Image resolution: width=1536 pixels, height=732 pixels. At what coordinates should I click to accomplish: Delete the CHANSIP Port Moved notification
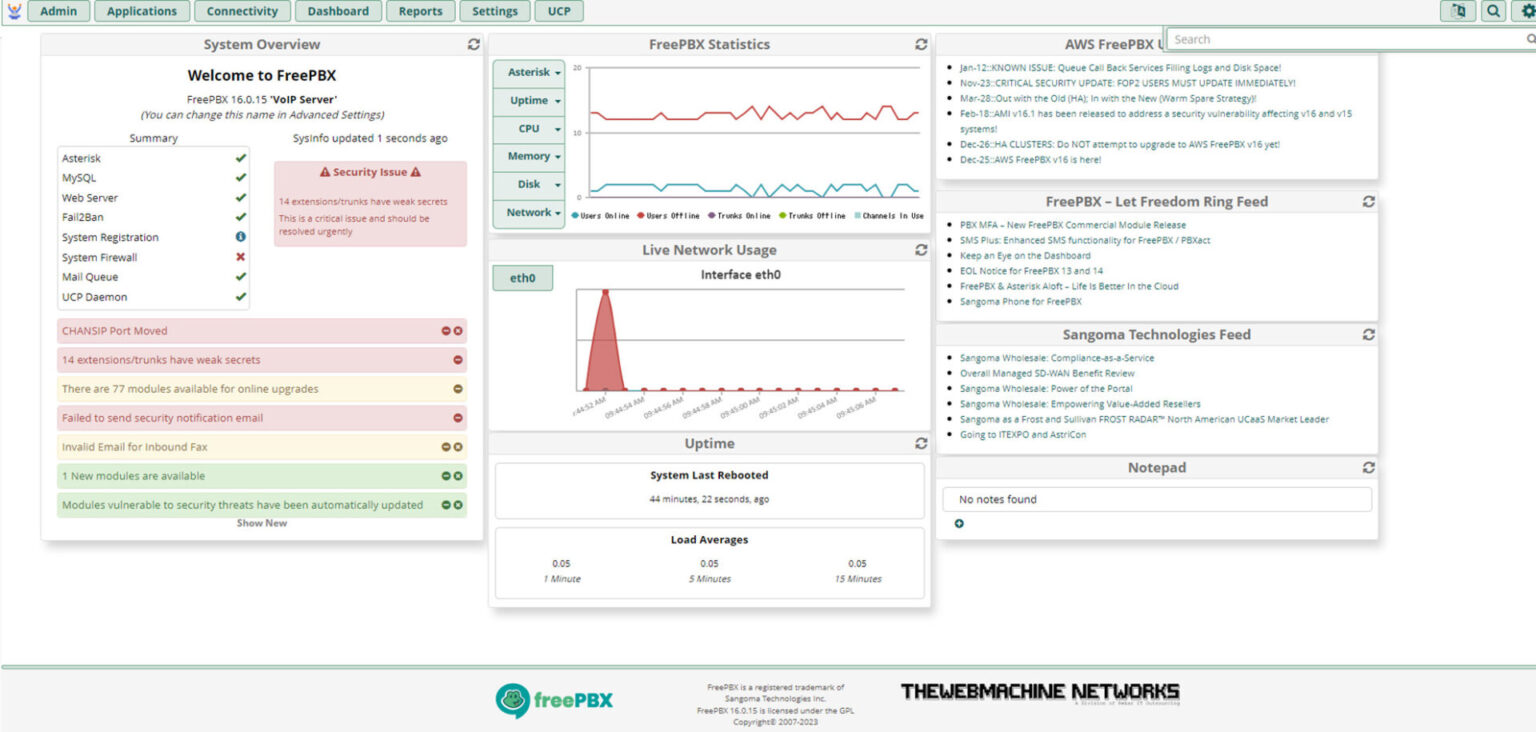458,331
